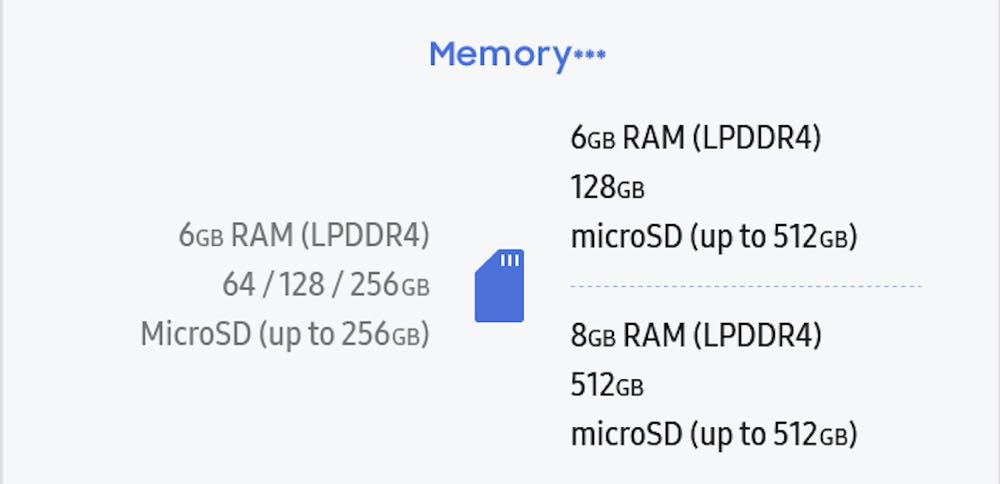Click 256GB in the 64 / 128 / 256GB line

(x=389, y=285)
